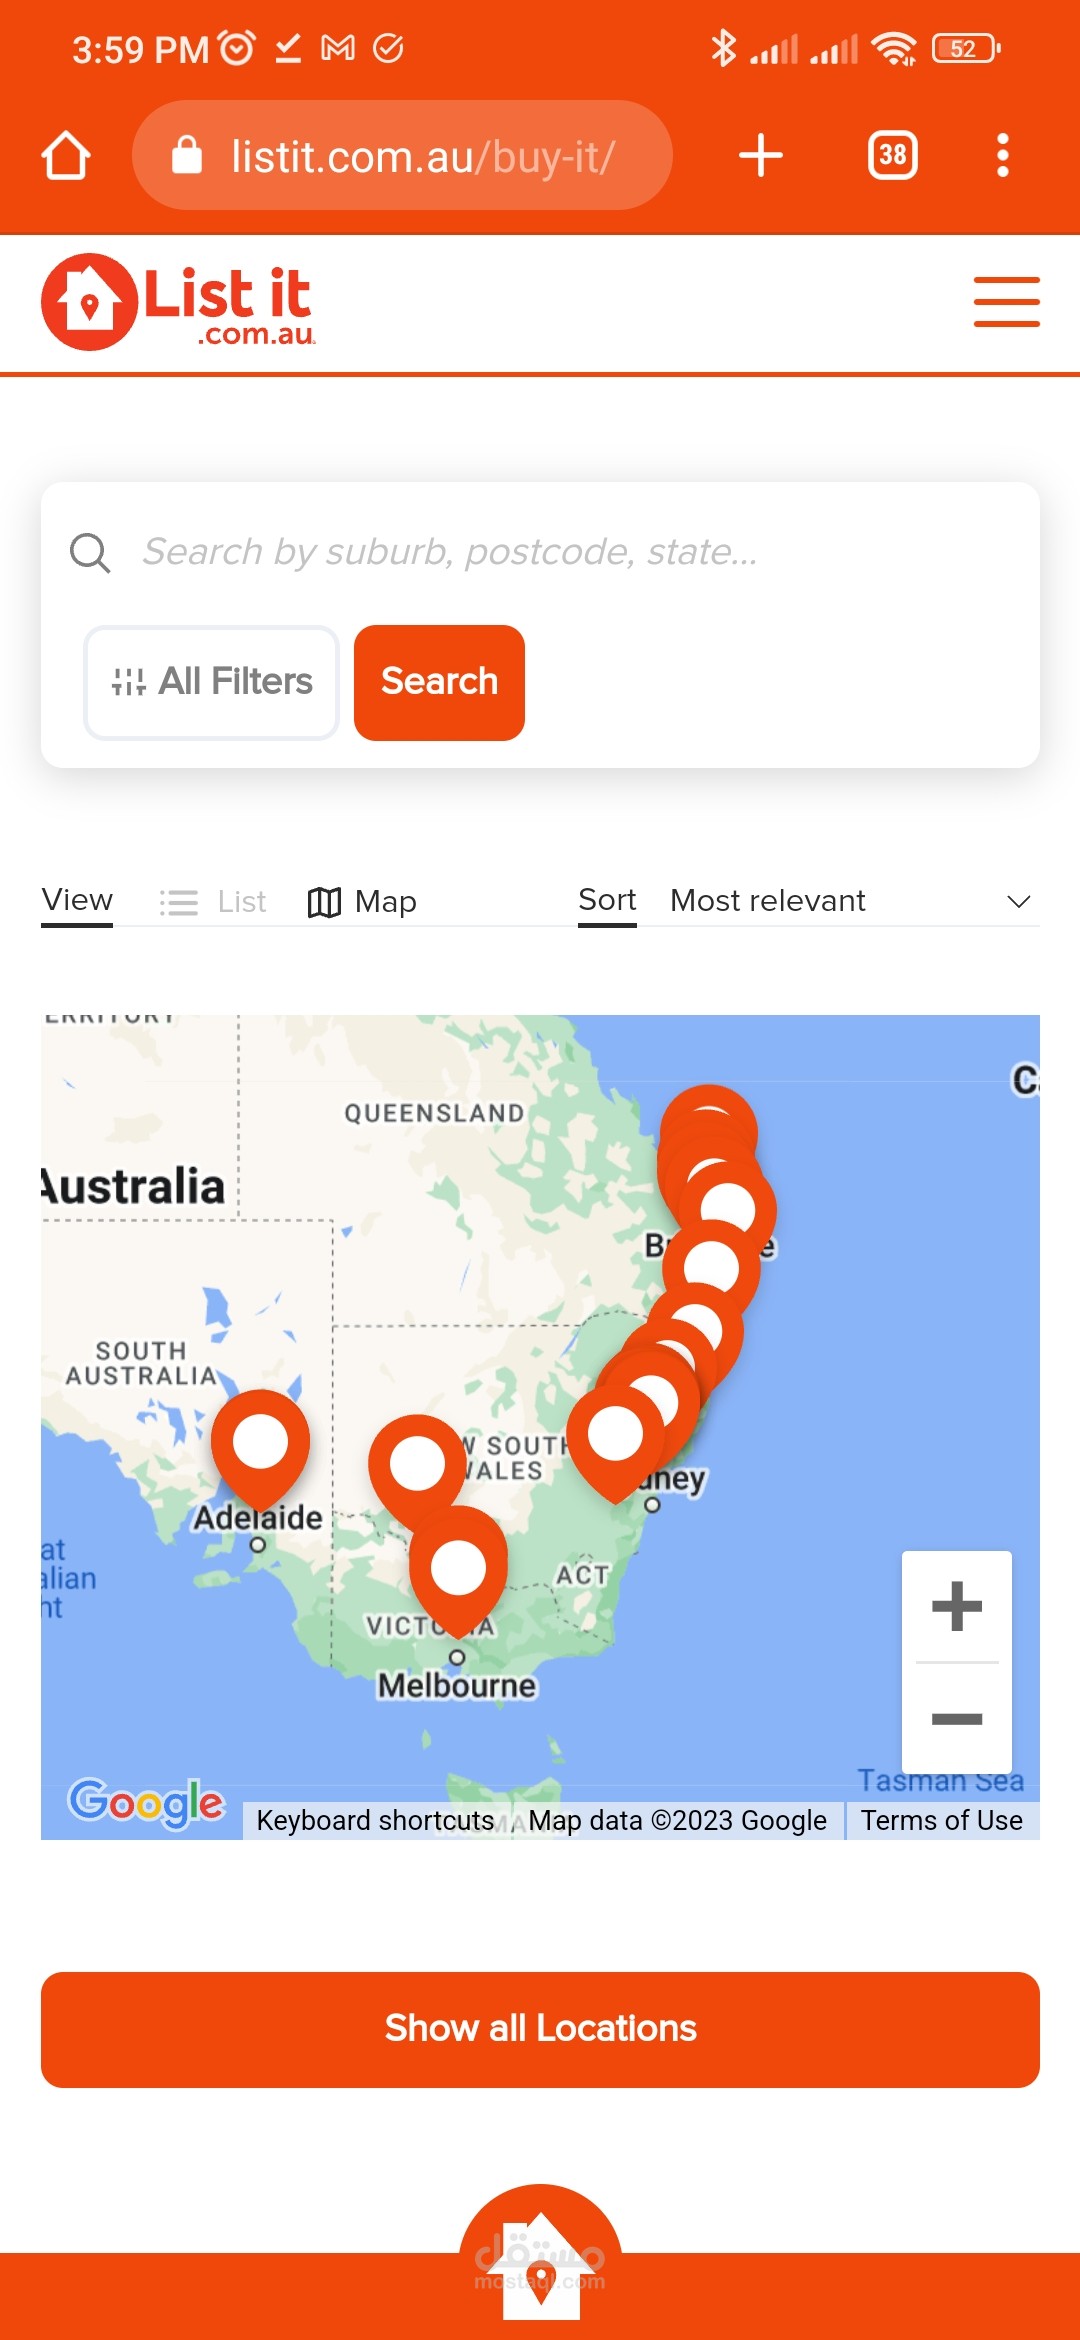
Task: Tap the listit.com.au address bar
Action: [x=402, y=155]
